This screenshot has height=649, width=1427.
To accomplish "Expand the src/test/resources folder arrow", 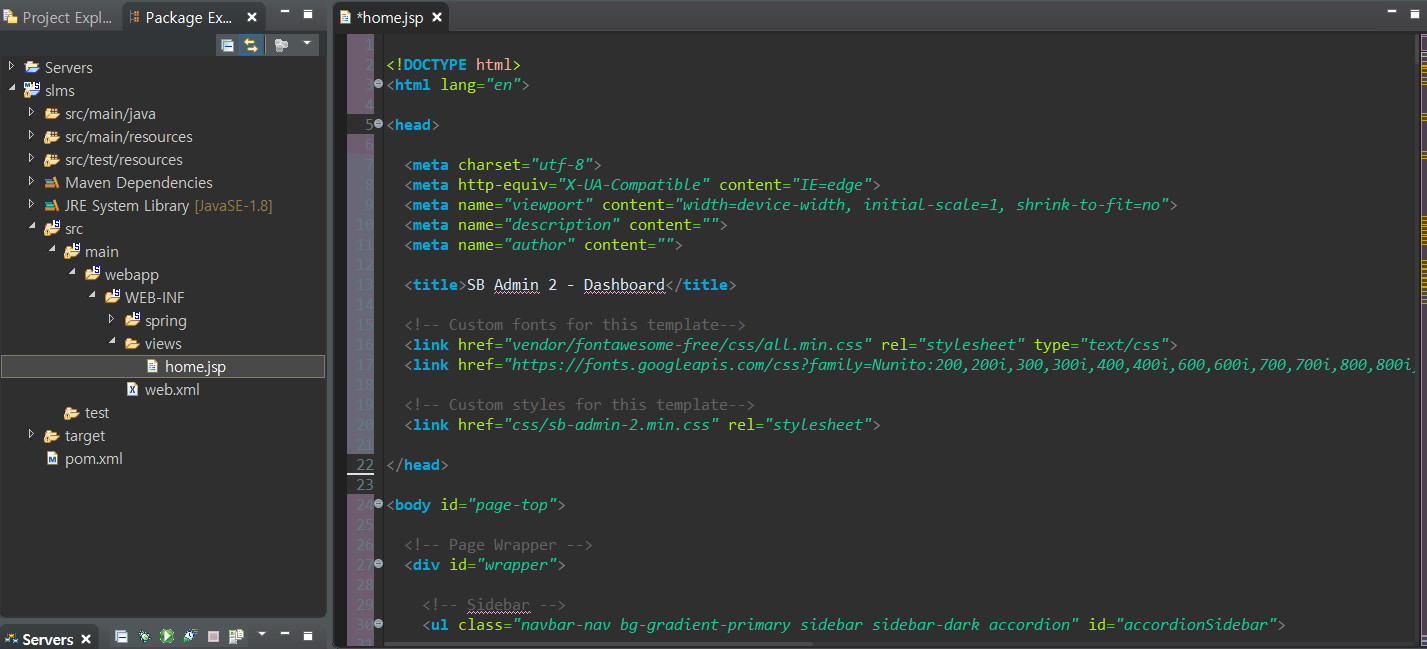I will (31, 158).
